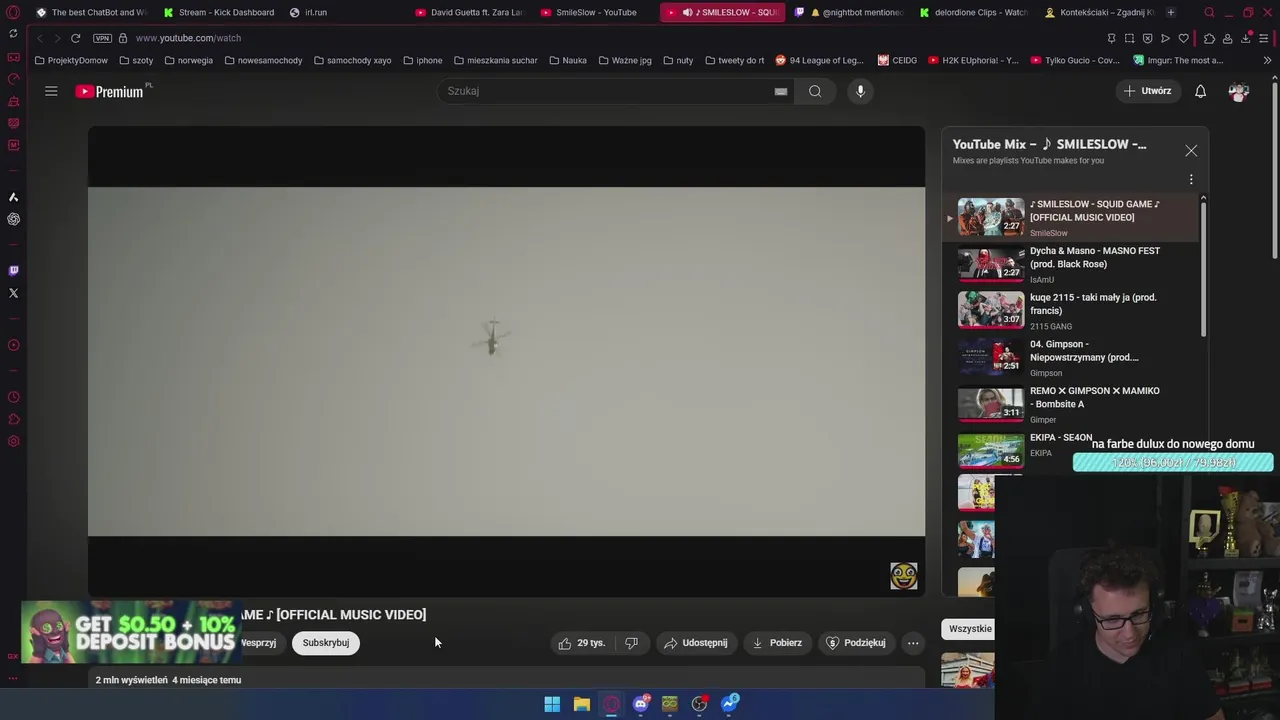
Task: Open the Mix playlist three-dot options
Action: coord(1191,179)
